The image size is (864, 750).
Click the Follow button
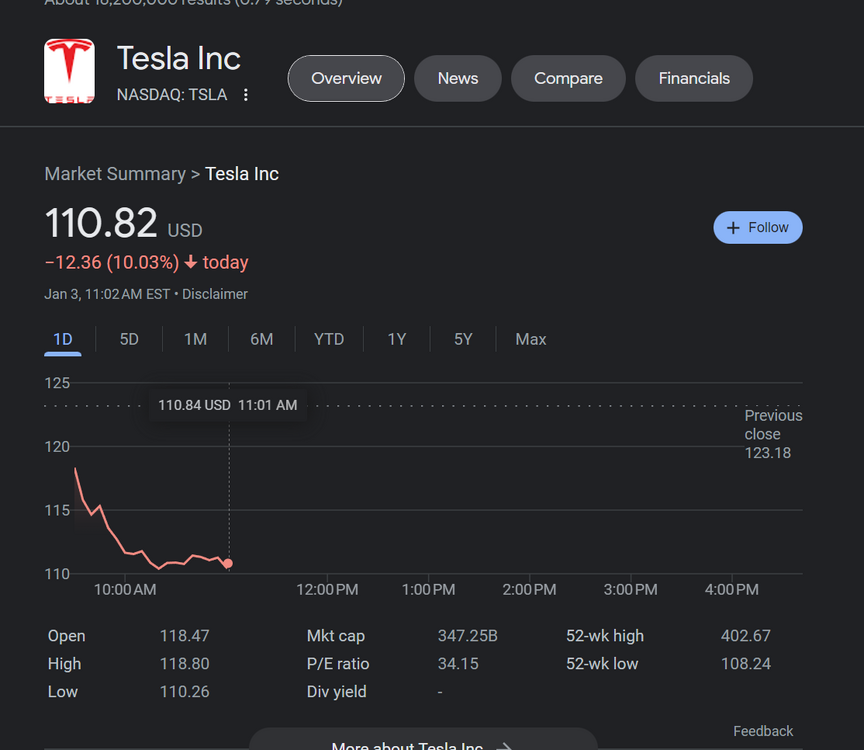point(758,228)
